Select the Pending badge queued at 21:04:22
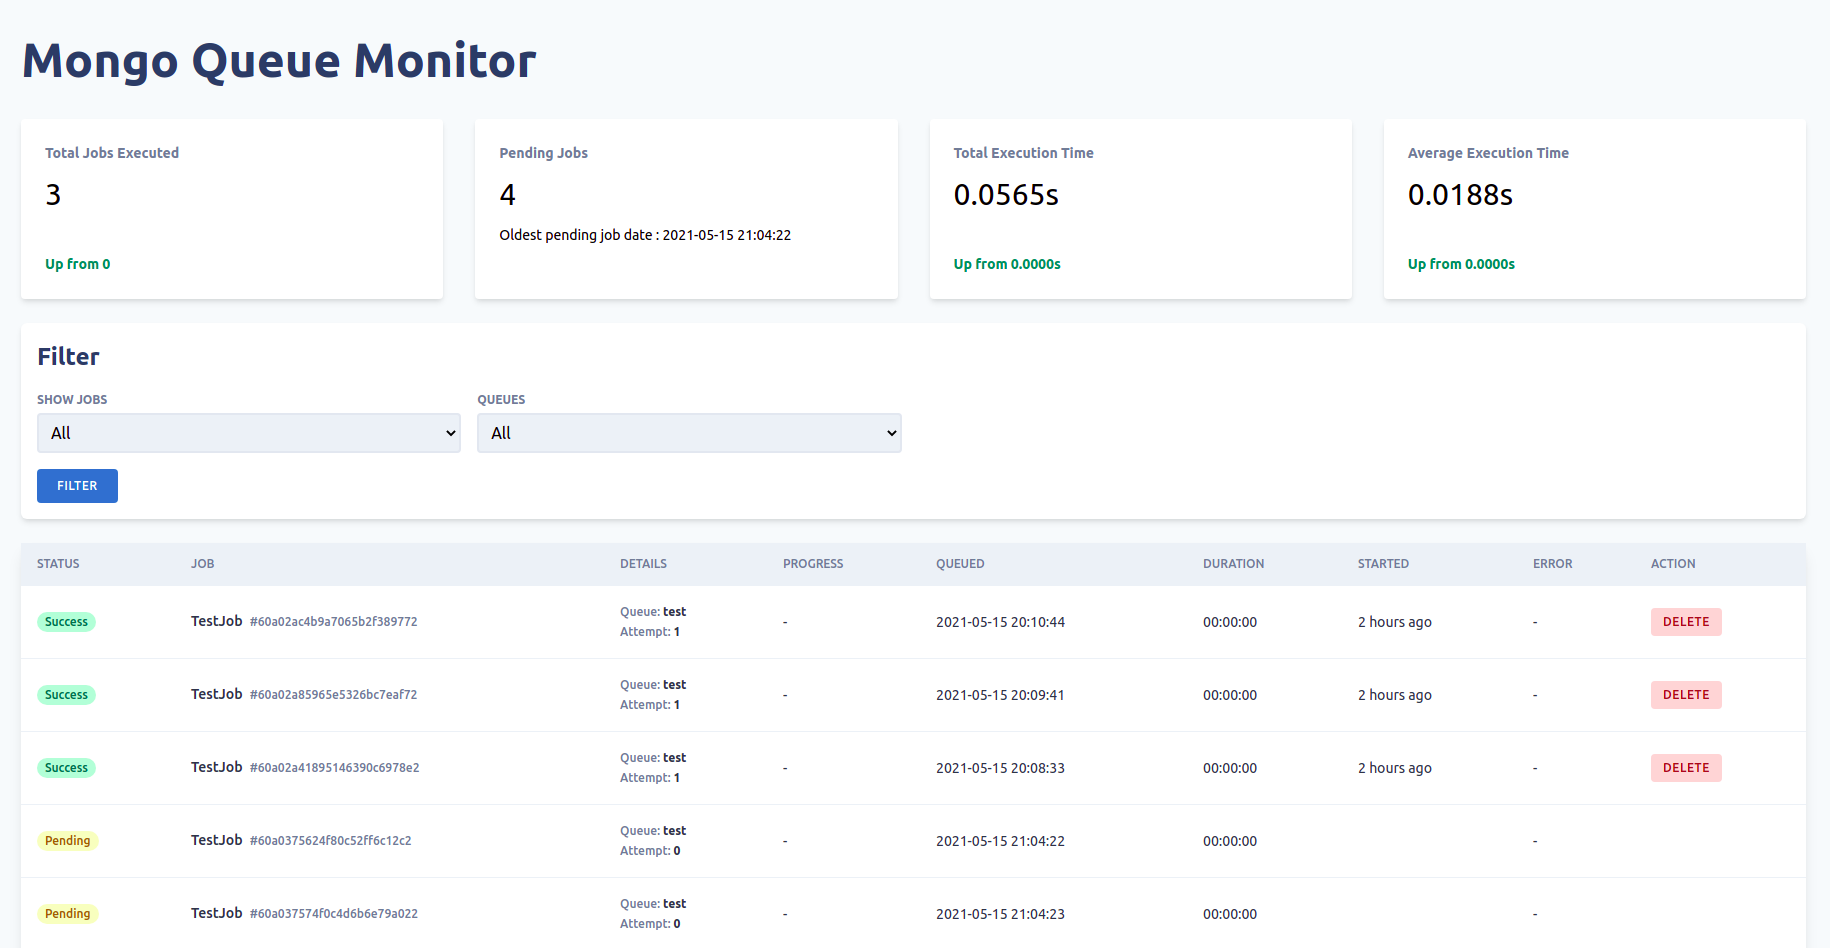1830x948 pixels. (x=67, y=841)
